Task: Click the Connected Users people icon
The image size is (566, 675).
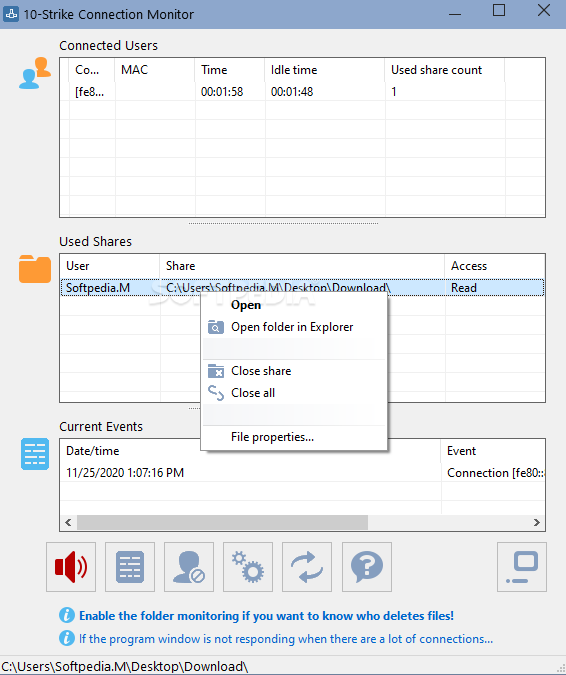Action: point(35,73)
